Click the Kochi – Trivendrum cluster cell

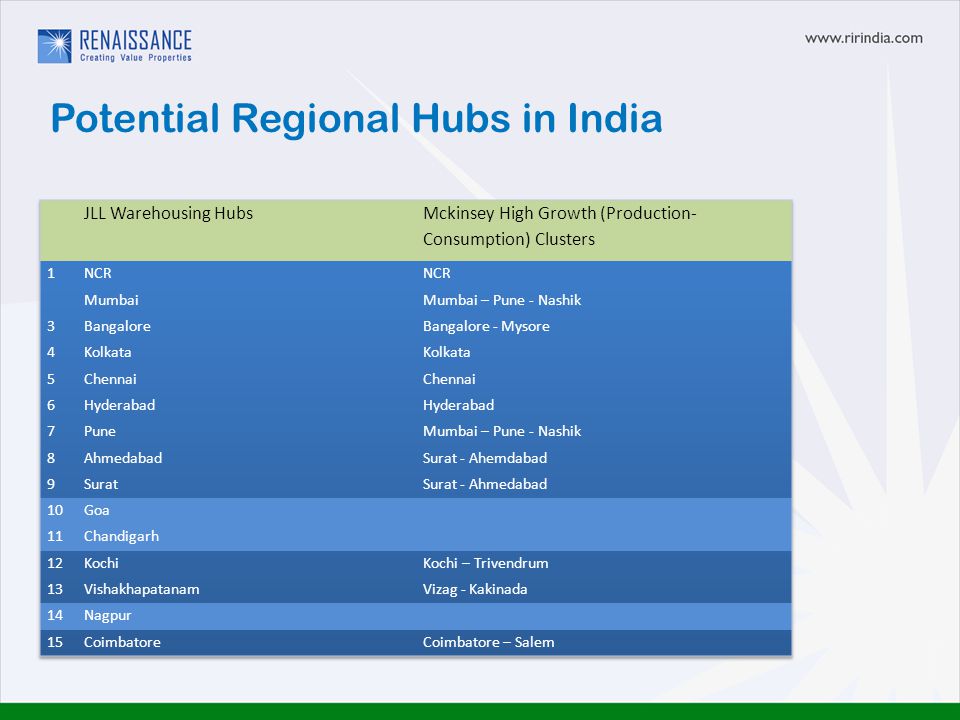point(486,563)
